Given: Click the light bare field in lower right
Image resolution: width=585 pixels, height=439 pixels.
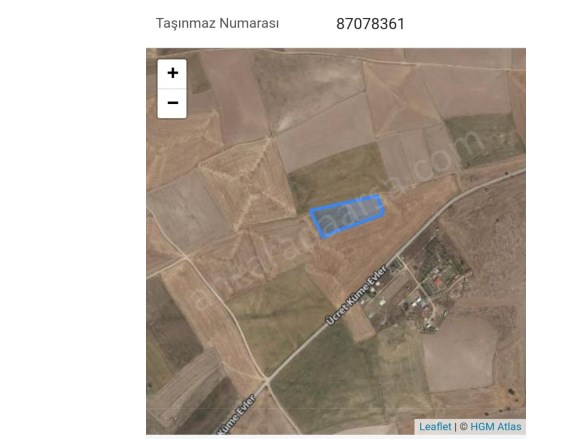Looking at the screenshot, I should (459, 354).
